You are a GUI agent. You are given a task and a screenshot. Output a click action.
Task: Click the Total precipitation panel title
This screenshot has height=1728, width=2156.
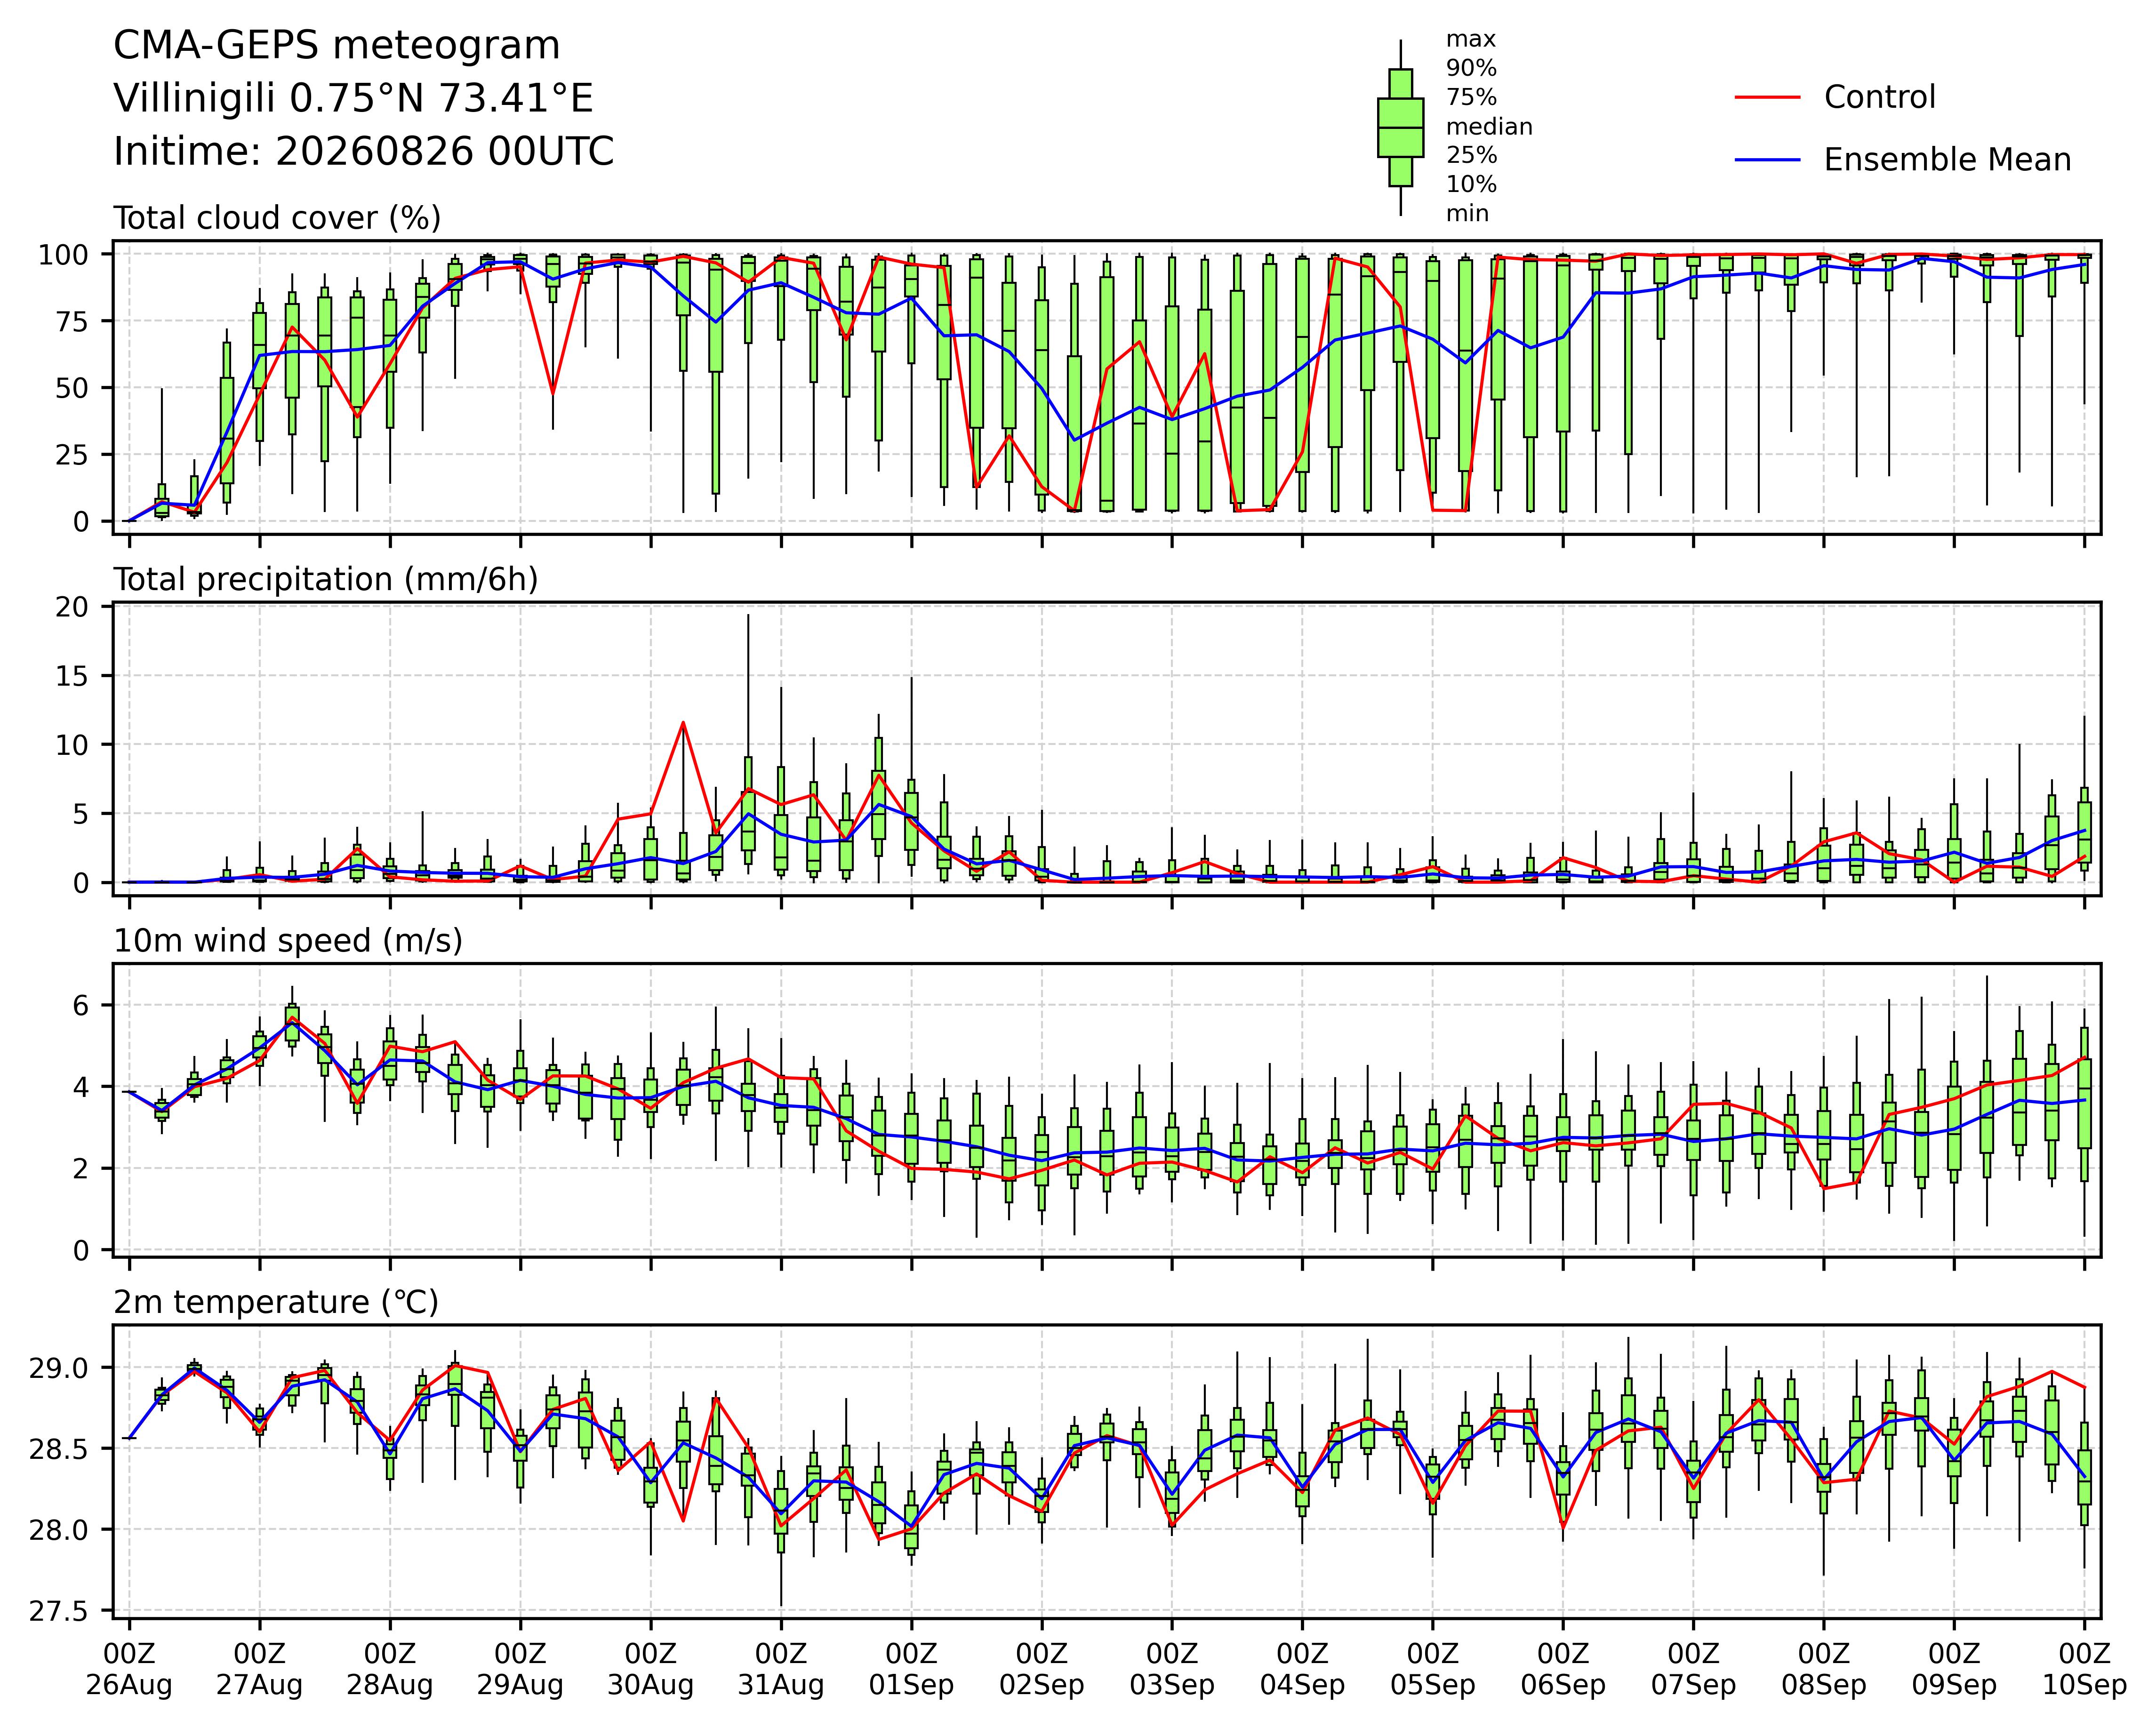pos(326,580)
